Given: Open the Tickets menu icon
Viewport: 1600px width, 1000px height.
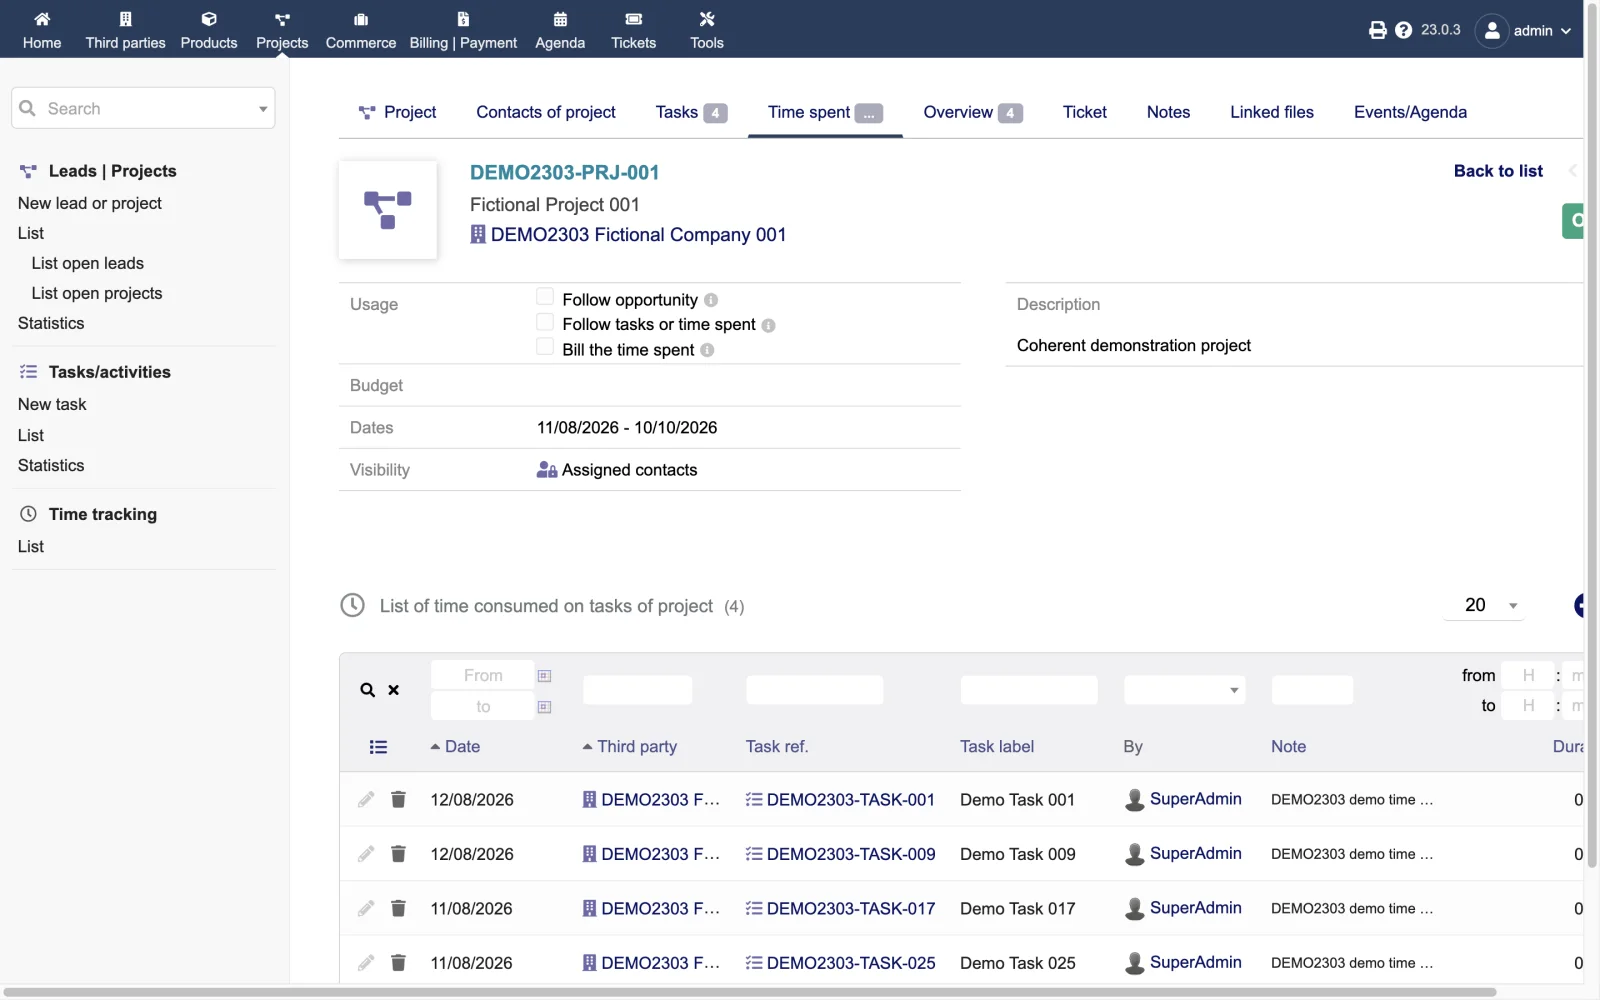Looking at the screenshot, I should [x=634, y=19].
